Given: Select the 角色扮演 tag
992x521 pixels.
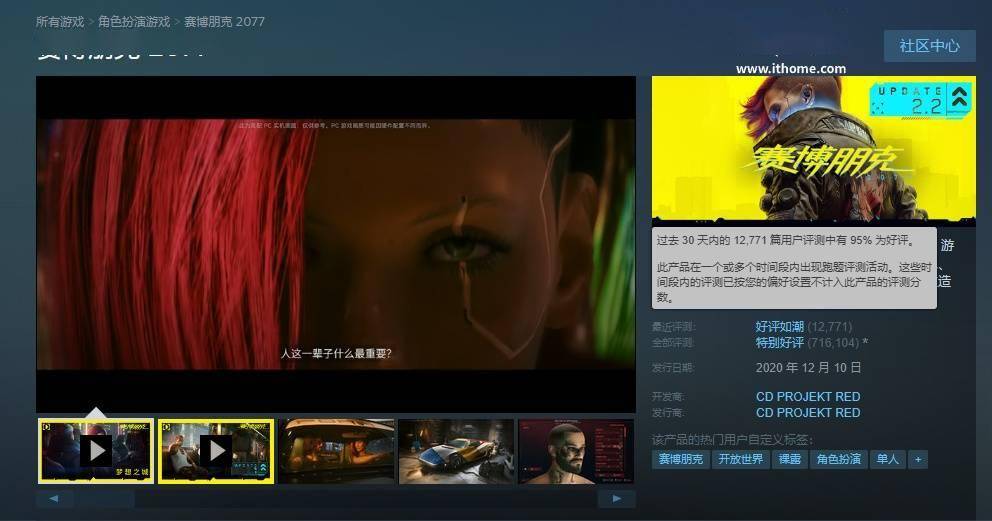Looking at the screenshot, I should tap(839, 459).
